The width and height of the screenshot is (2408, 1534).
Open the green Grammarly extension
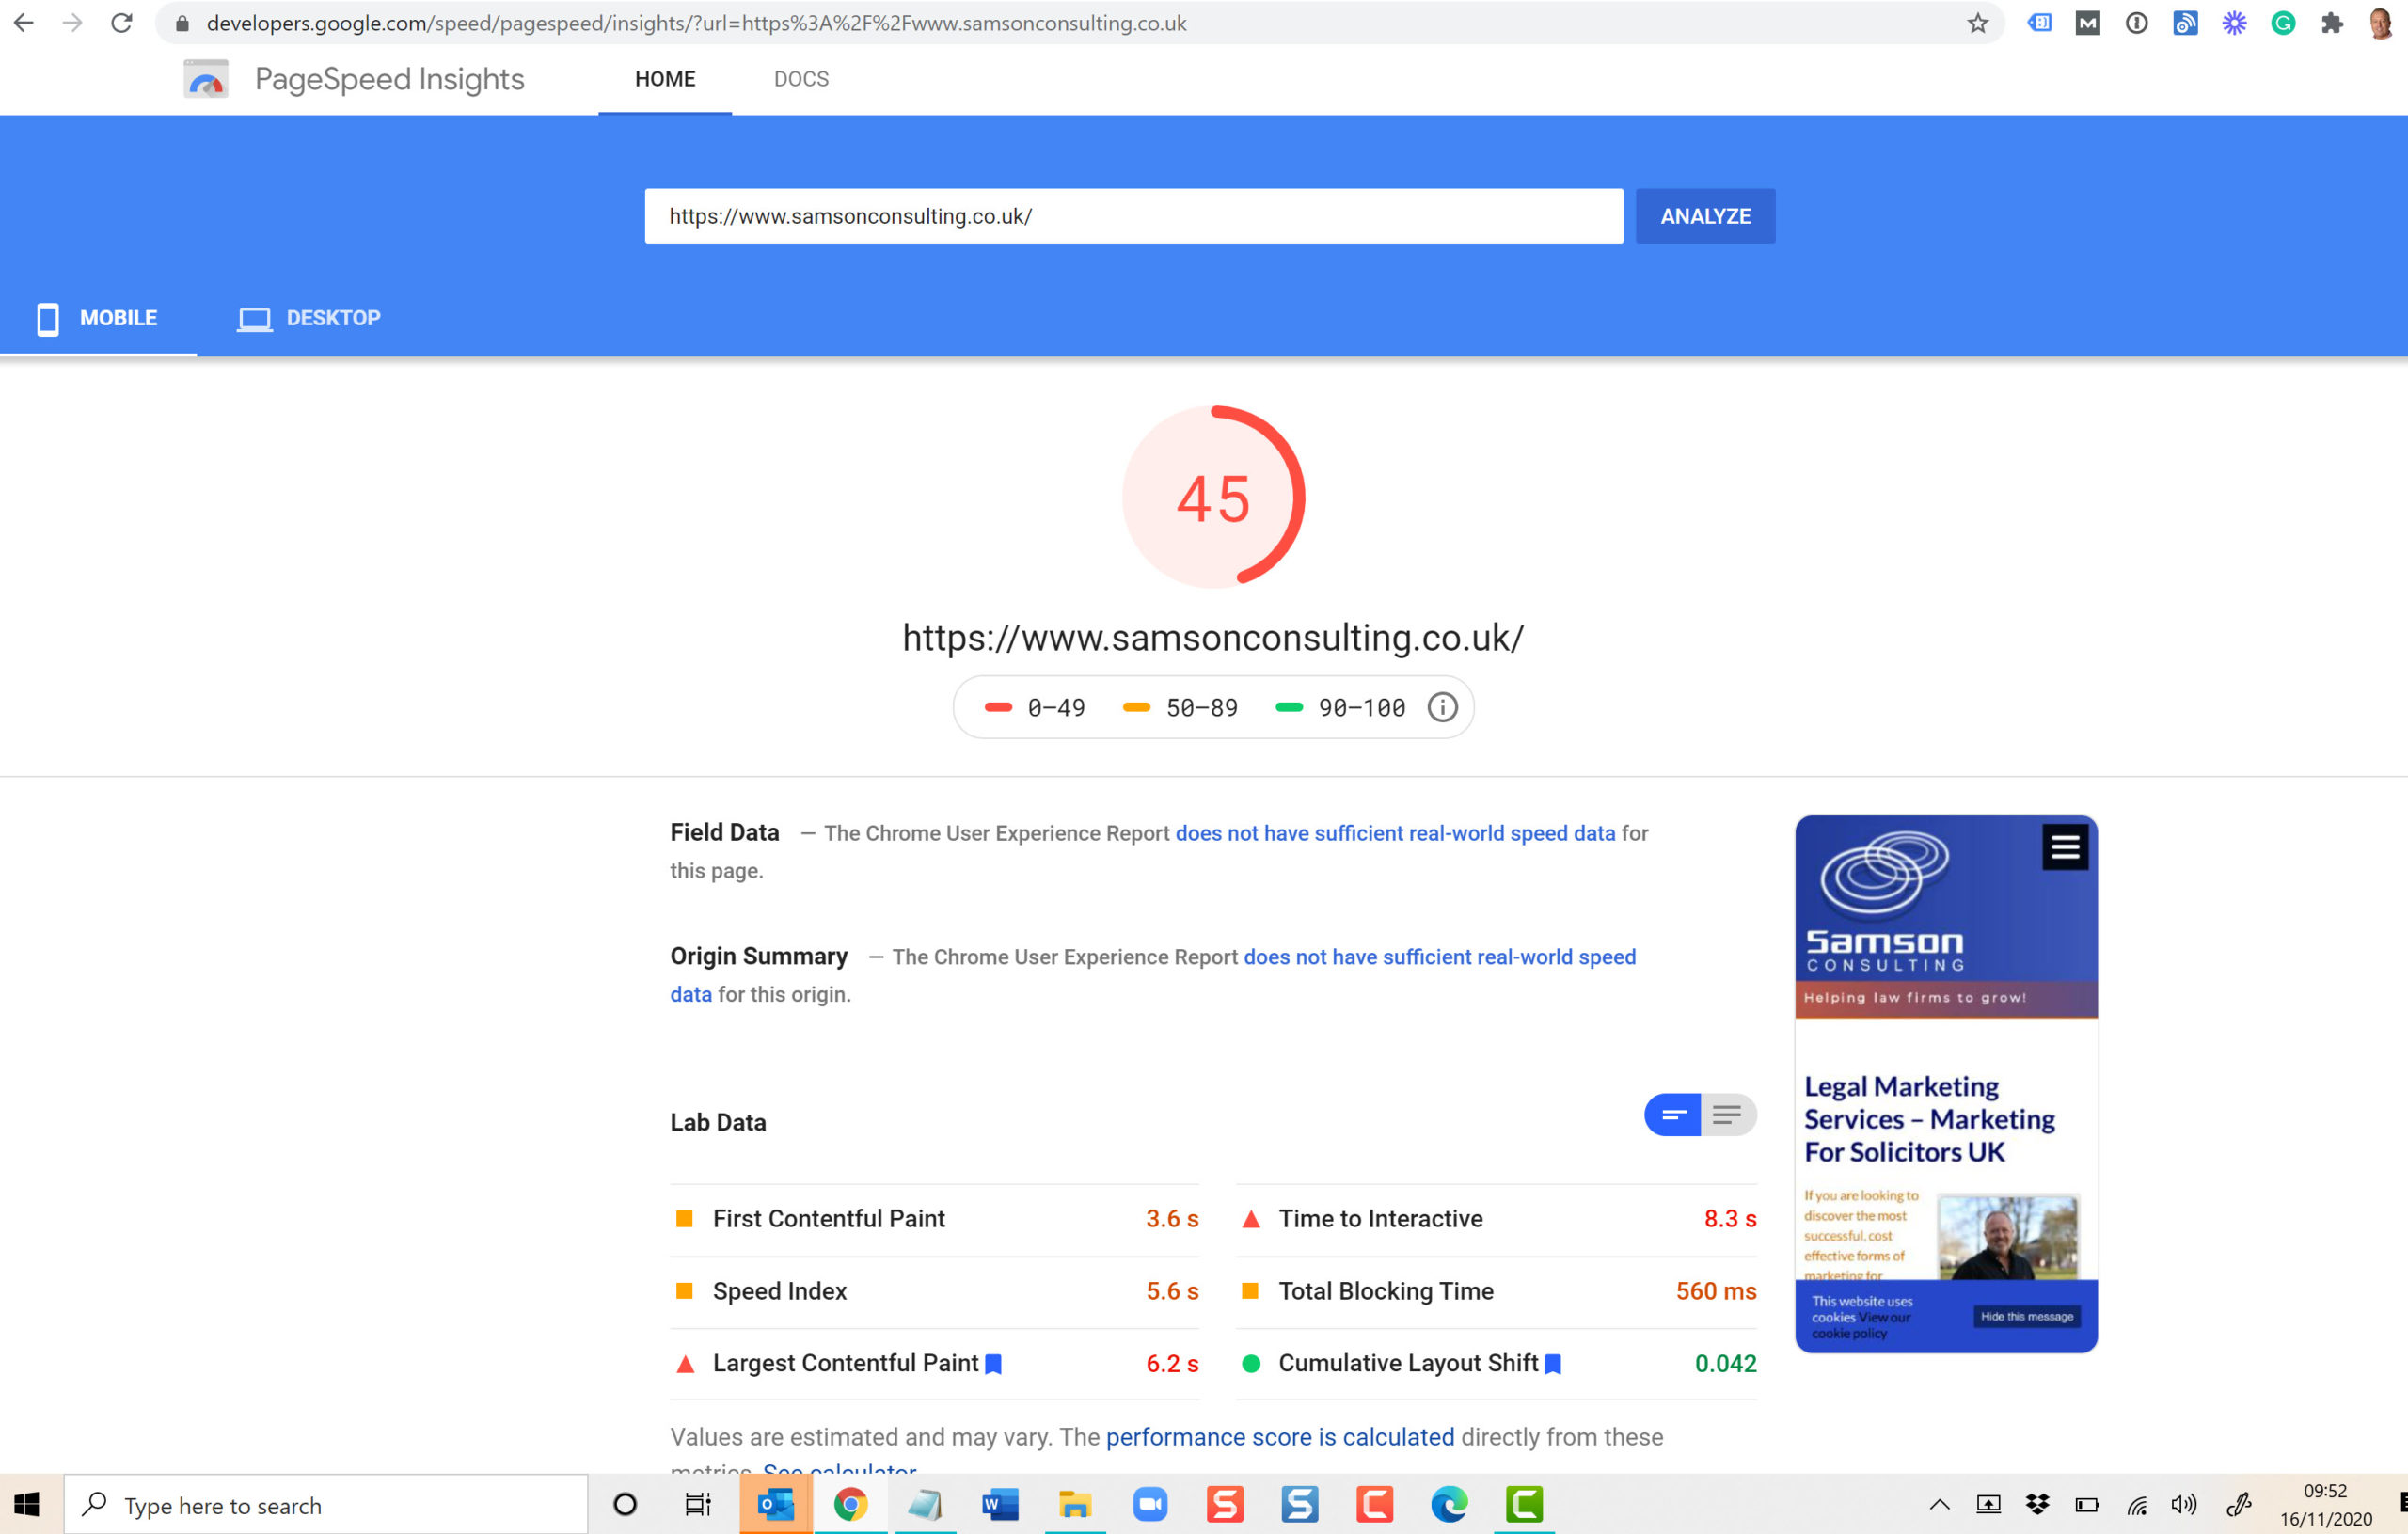pyautogui.click(x=2283, y=23)
